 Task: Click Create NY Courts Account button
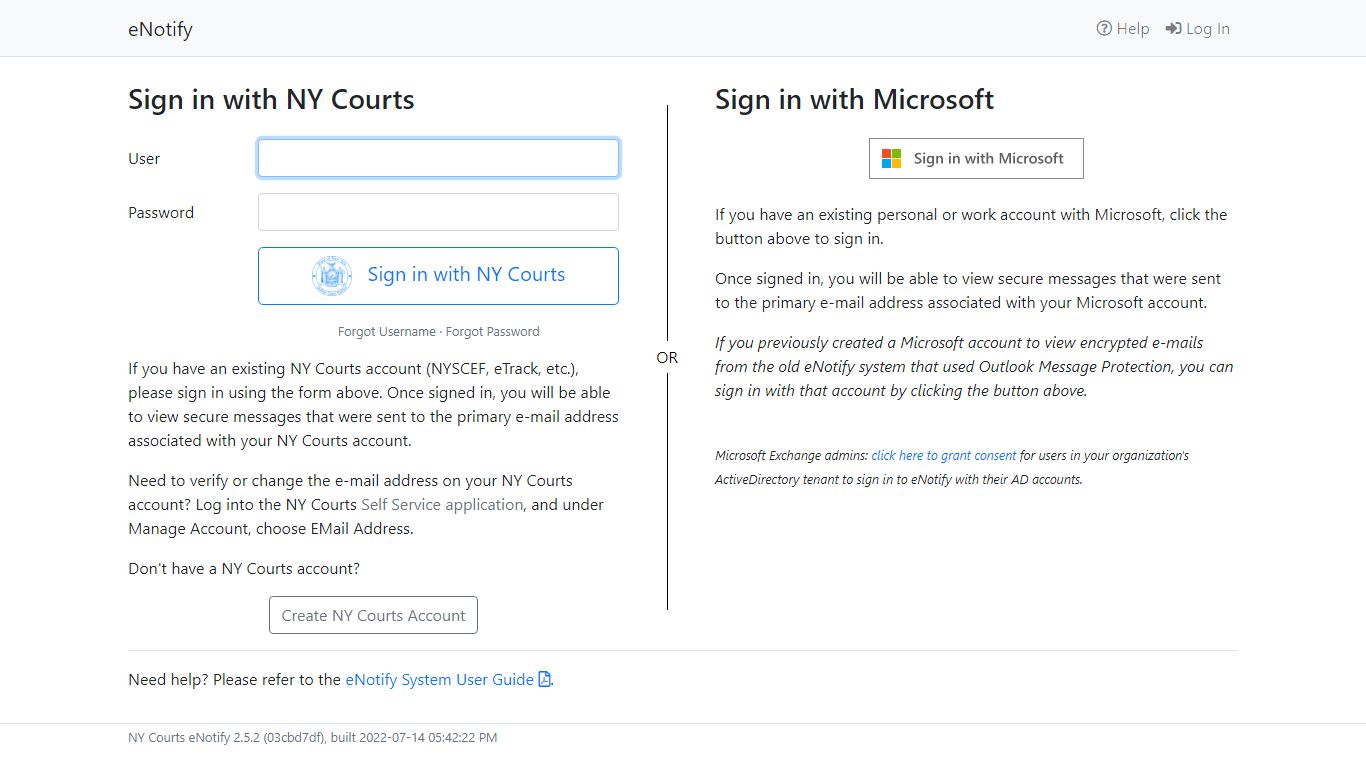coord(373,615)
